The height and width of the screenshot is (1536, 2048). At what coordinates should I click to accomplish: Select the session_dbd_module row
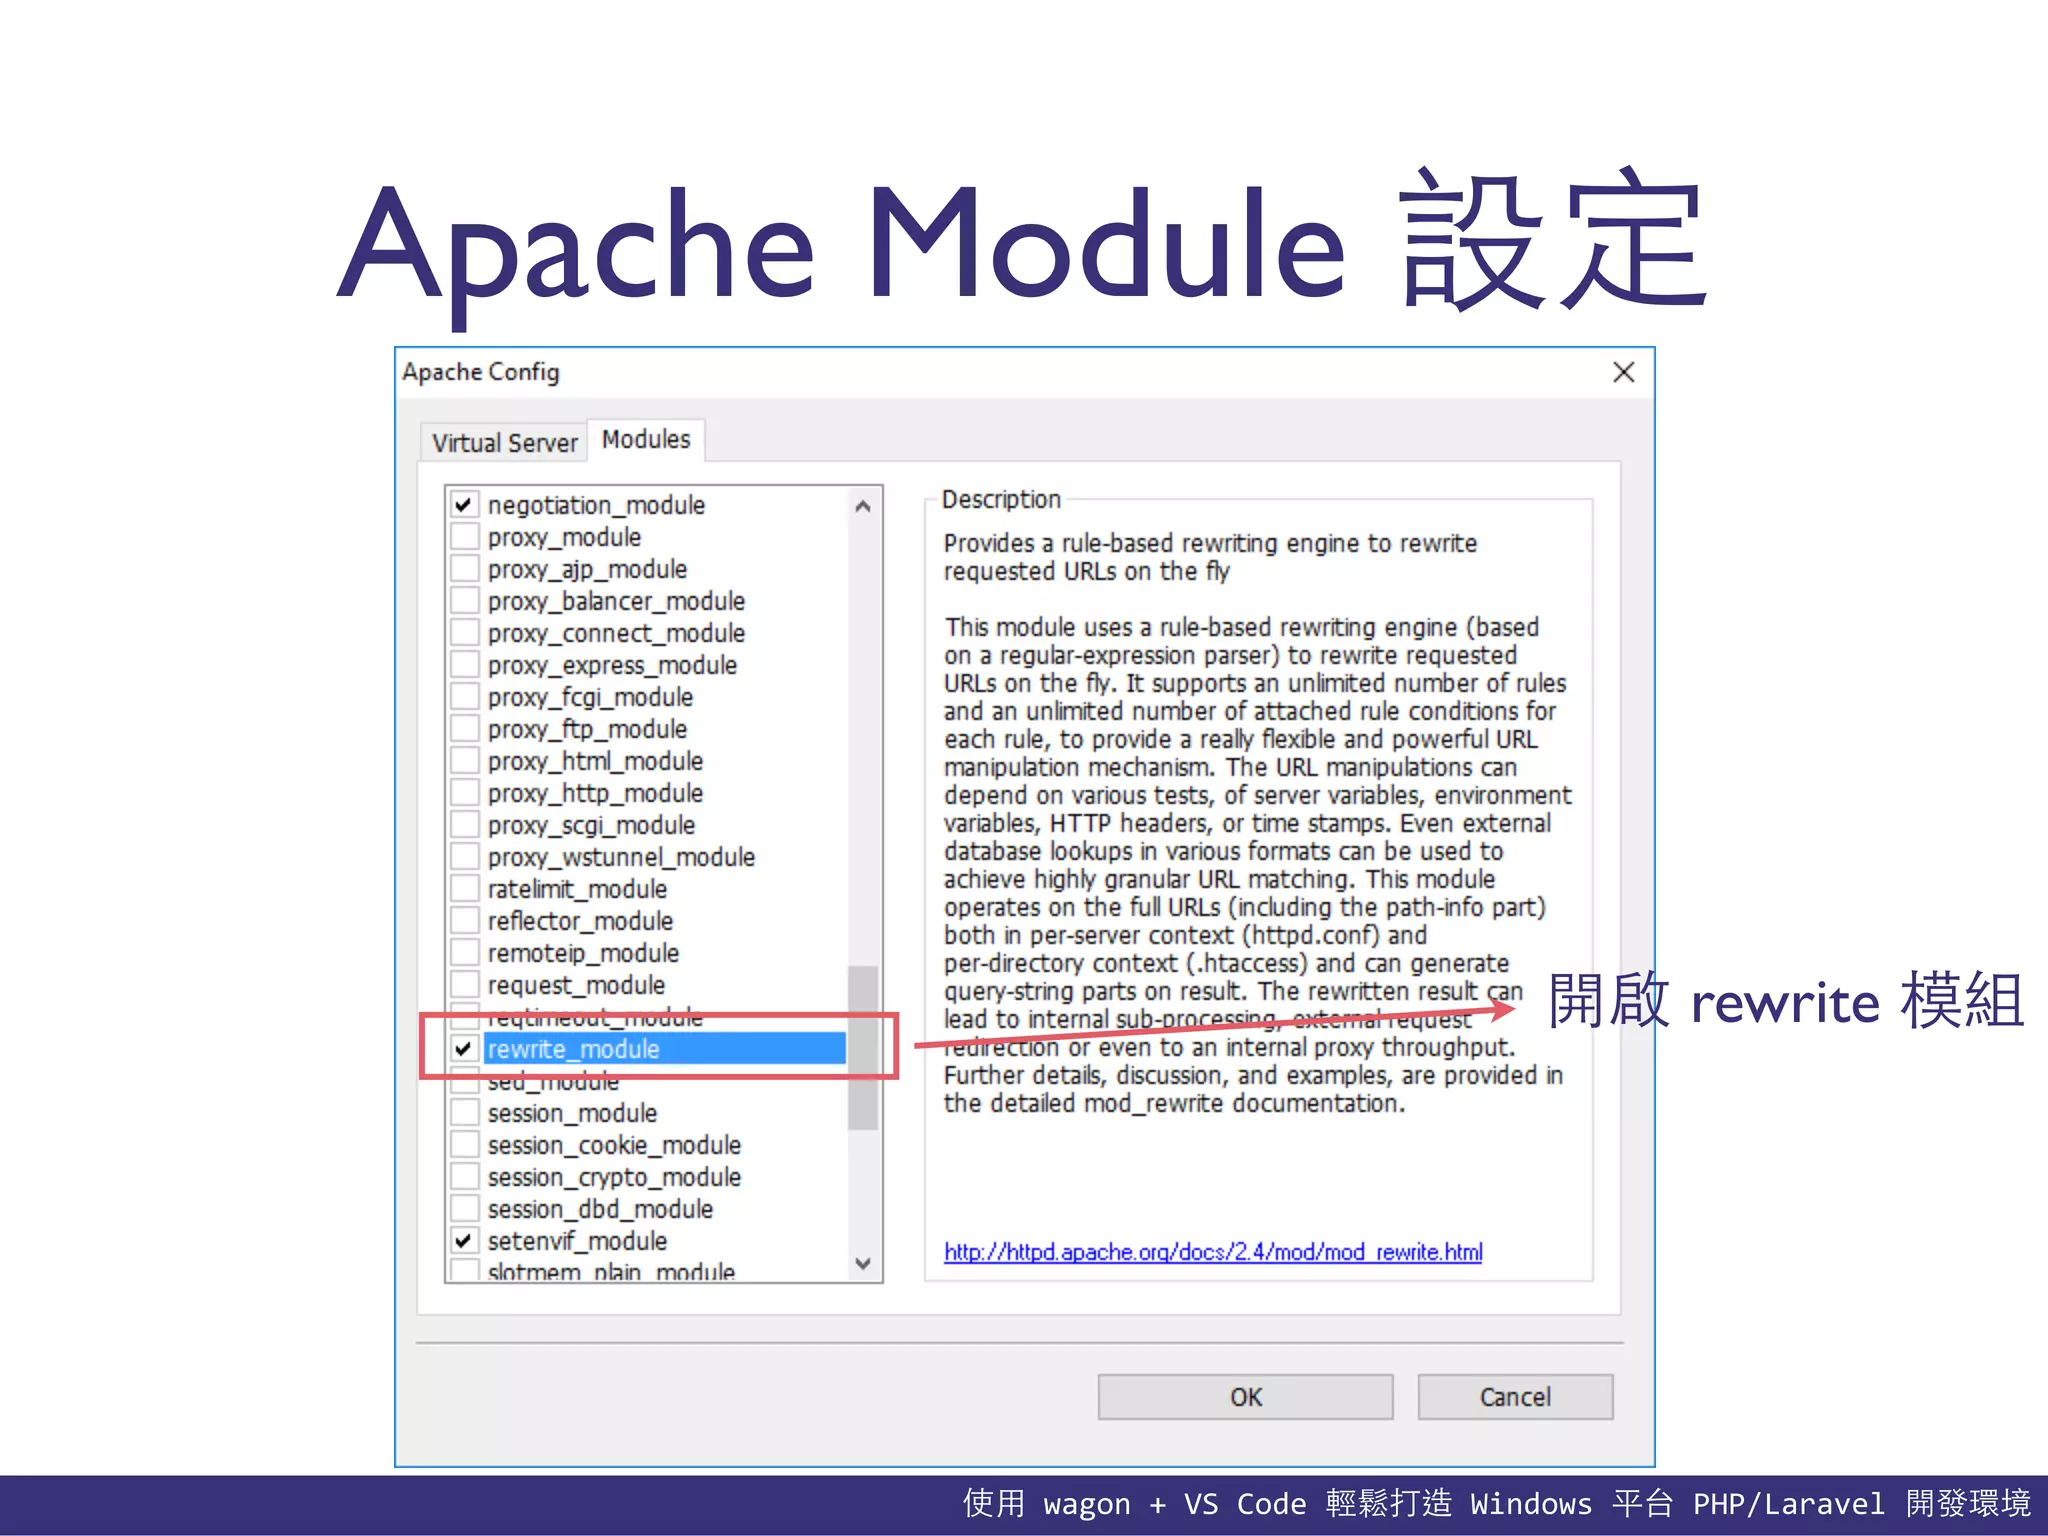(x=600, y=1209)
